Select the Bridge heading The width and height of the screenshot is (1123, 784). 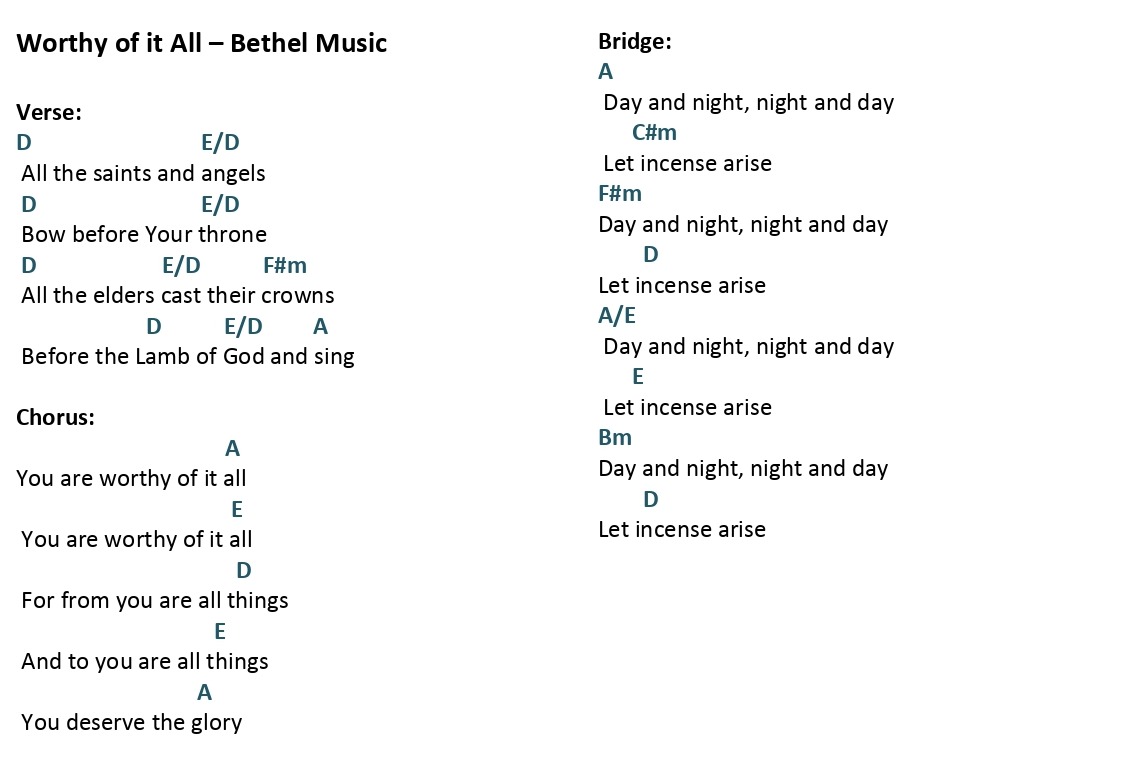coord(635,42)
